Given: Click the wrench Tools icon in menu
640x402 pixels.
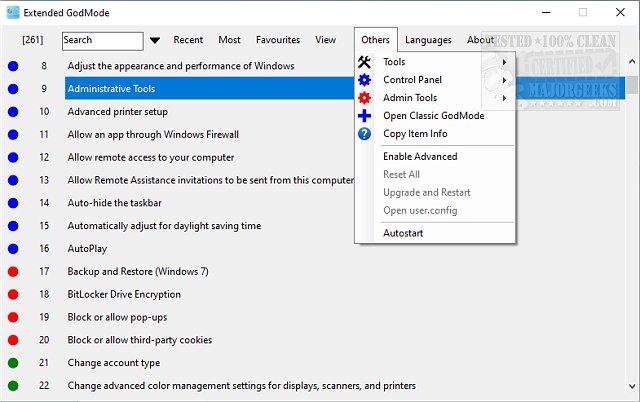Looking at the screenshot, I should tap(364, 63).
